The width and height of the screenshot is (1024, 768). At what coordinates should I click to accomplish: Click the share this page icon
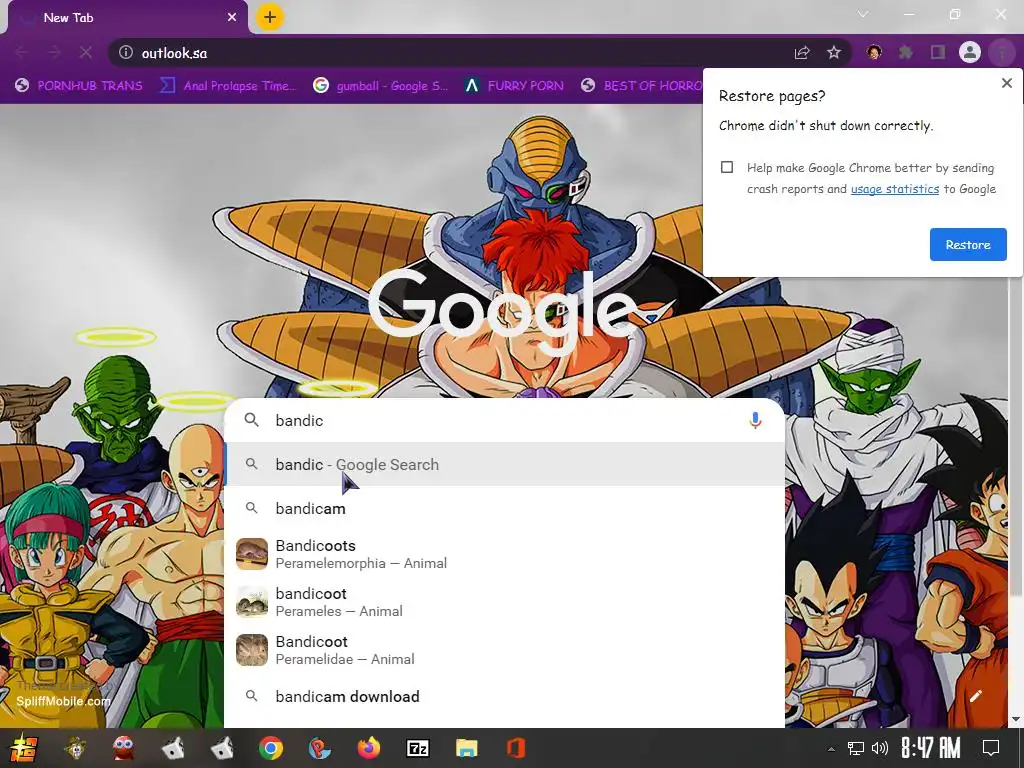click(x=802, y=52)
